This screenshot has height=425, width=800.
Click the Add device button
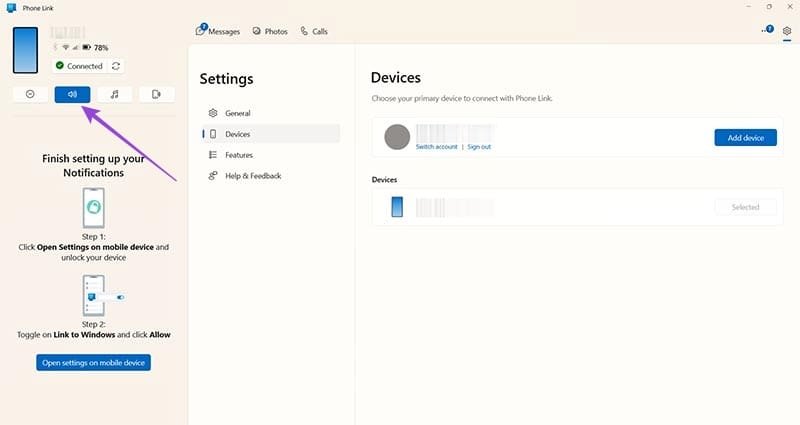pyautogui.click(x=745, y=138)
